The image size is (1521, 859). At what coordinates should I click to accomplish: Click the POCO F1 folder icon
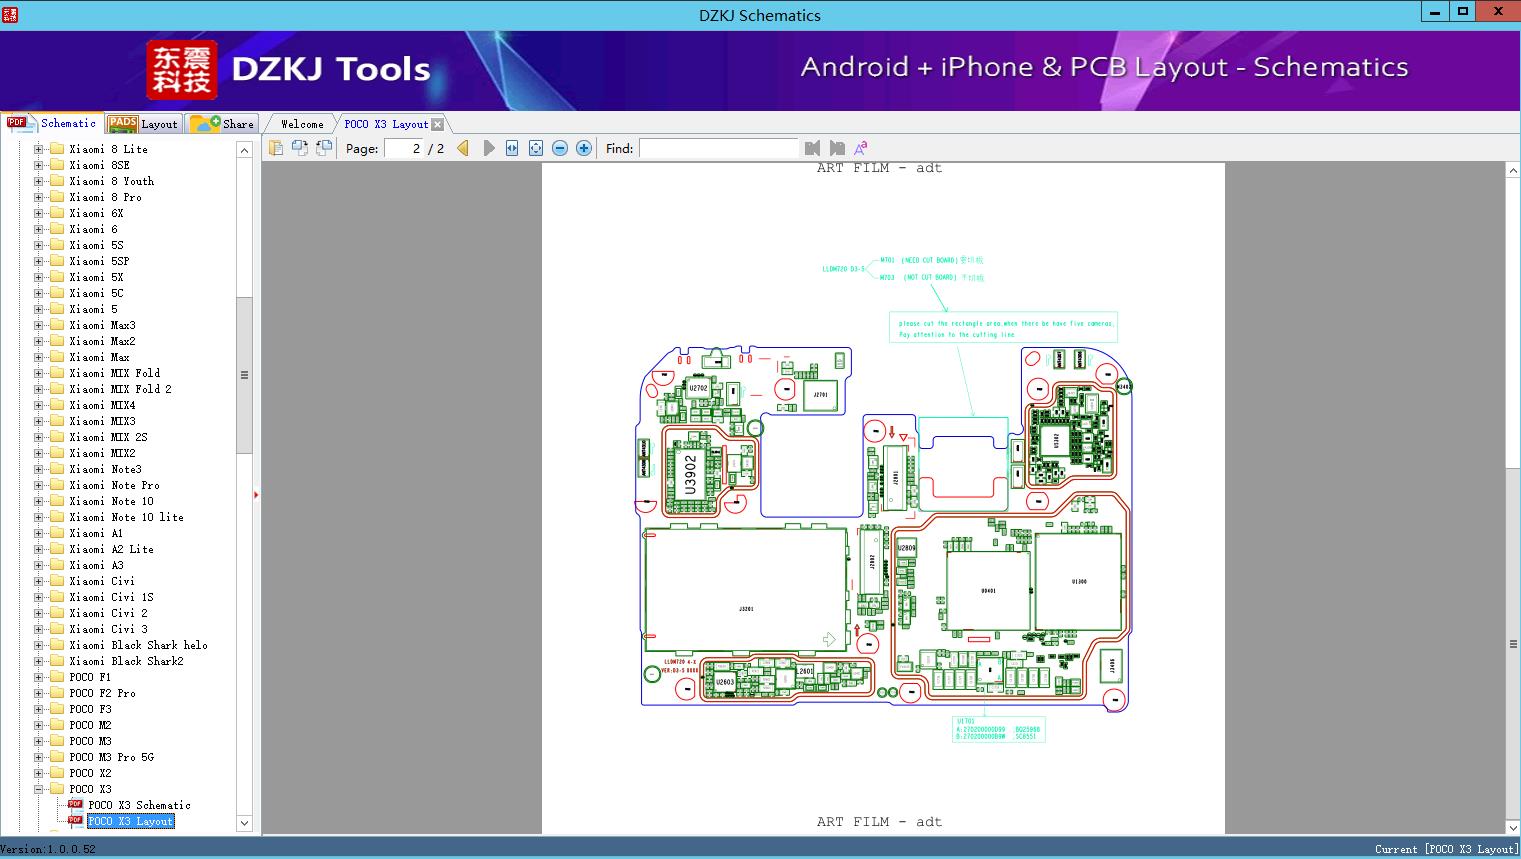tap(57, 677)
